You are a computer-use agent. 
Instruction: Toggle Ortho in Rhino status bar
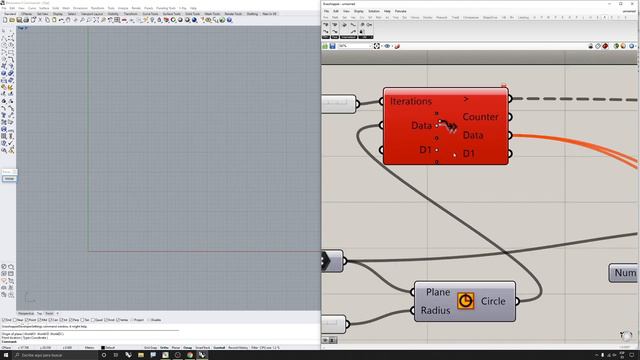point(164,348)
